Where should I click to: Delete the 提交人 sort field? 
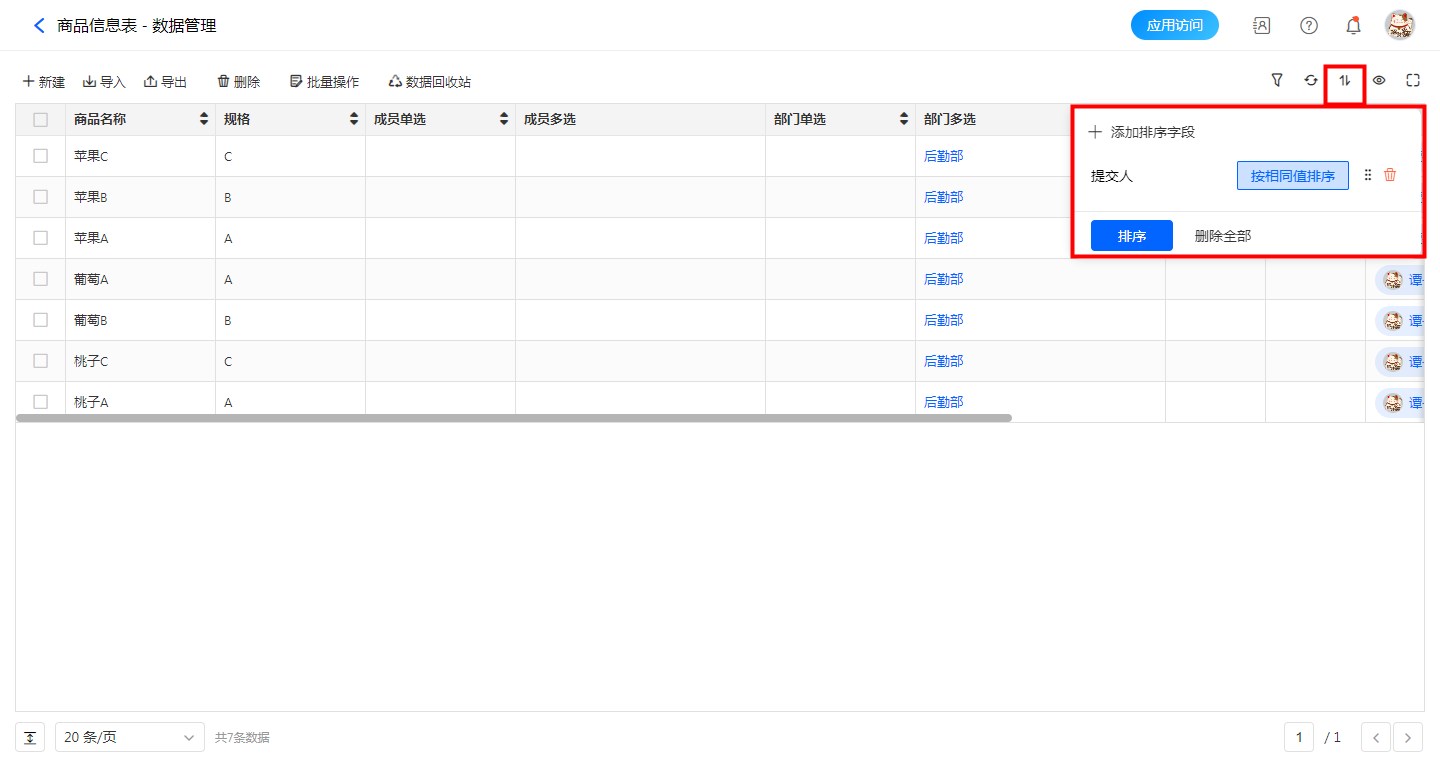(x=1390, y=175)
